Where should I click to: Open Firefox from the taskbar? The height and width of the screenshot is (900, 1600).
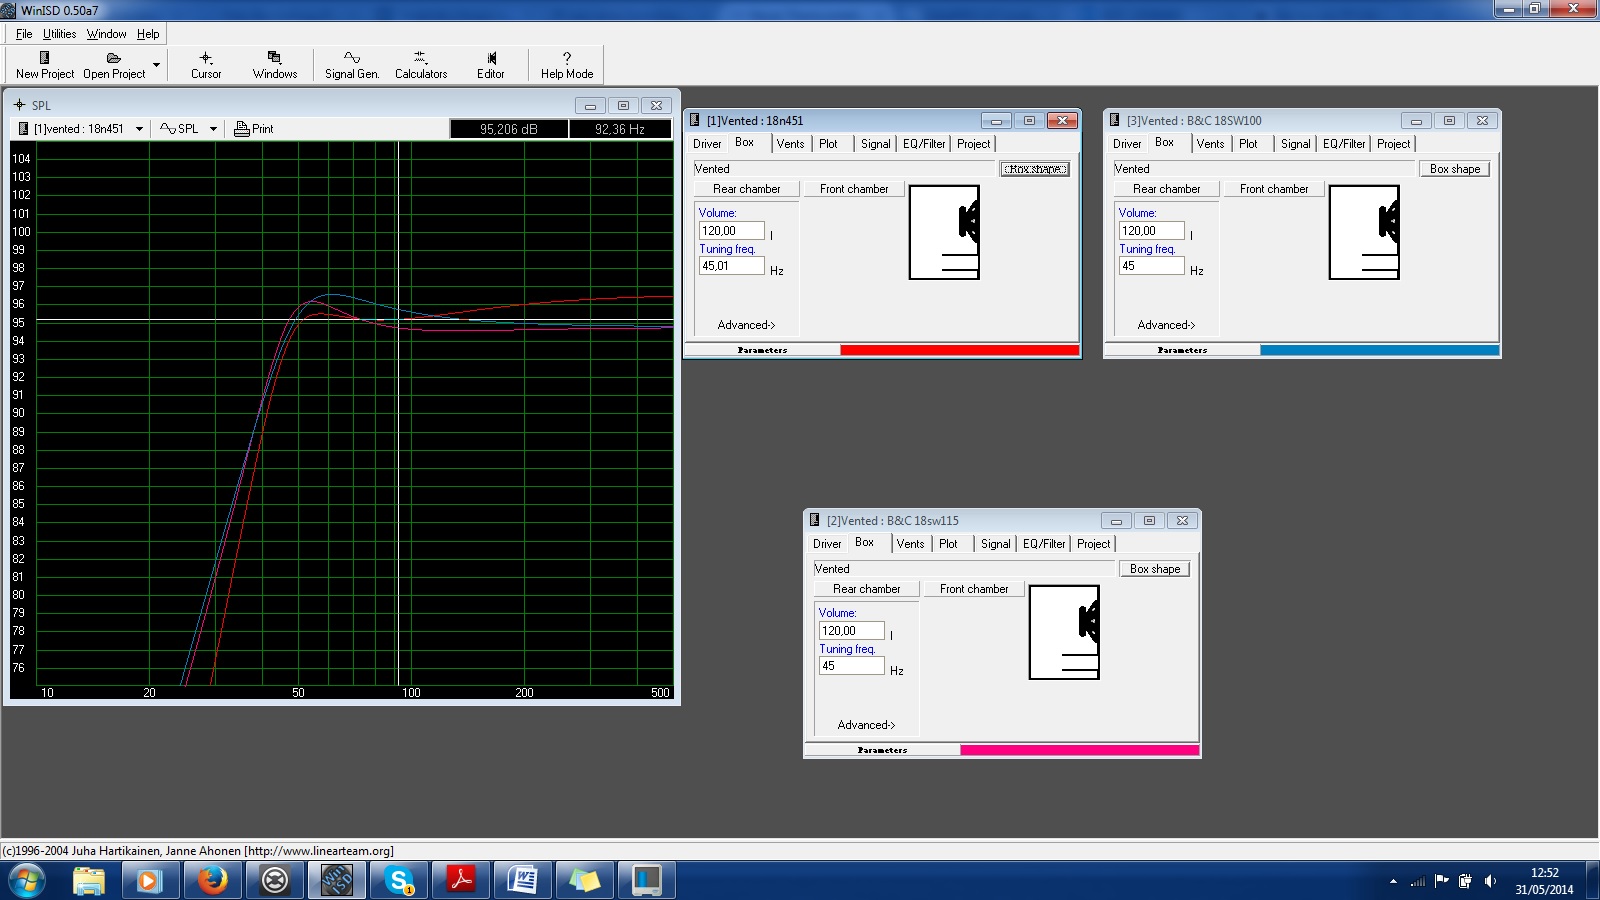click(x=212, y=880)
